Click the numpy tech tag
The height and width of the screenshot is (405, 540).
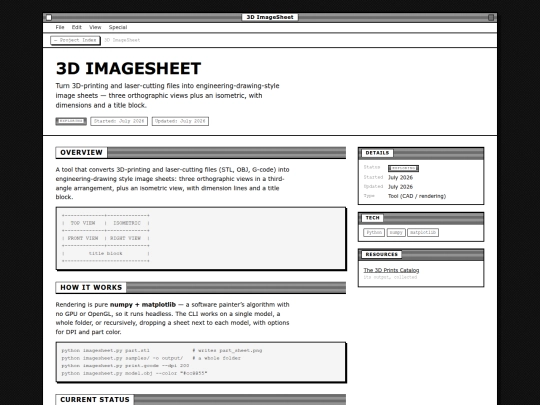pos(396,232)
